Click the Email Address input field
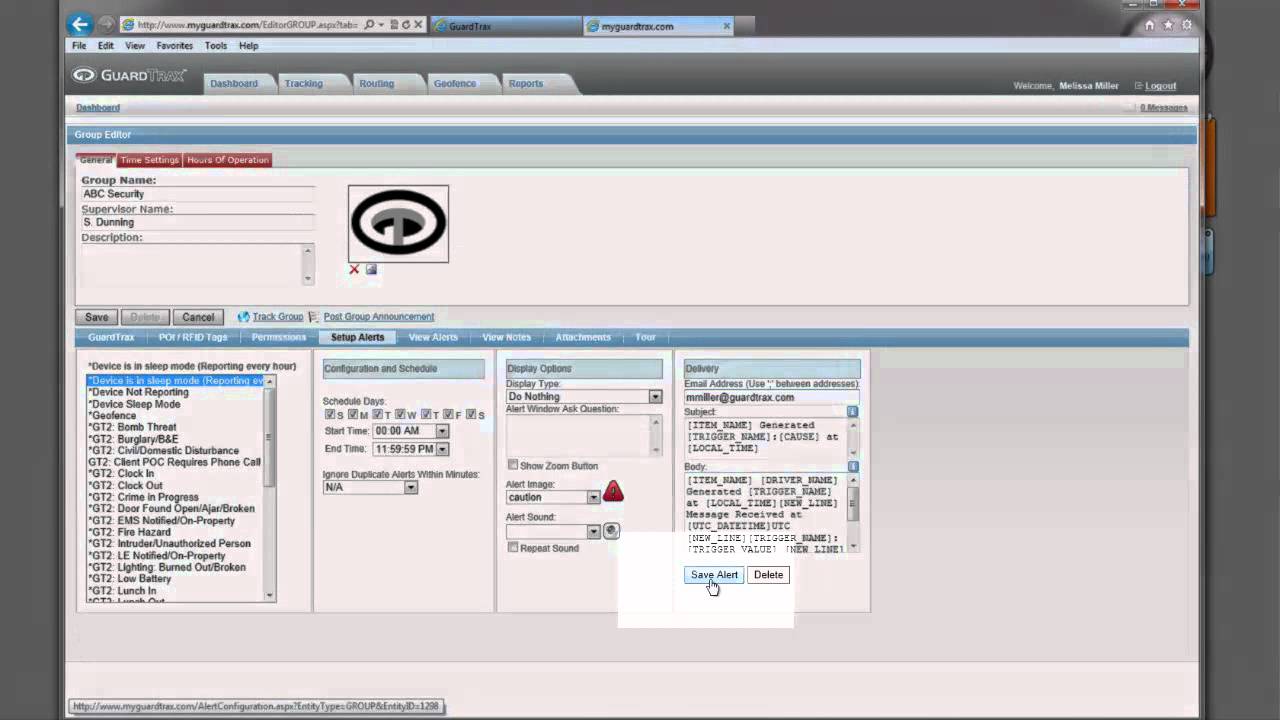This screenshot has height=720, width=1280. coord(771,397)
